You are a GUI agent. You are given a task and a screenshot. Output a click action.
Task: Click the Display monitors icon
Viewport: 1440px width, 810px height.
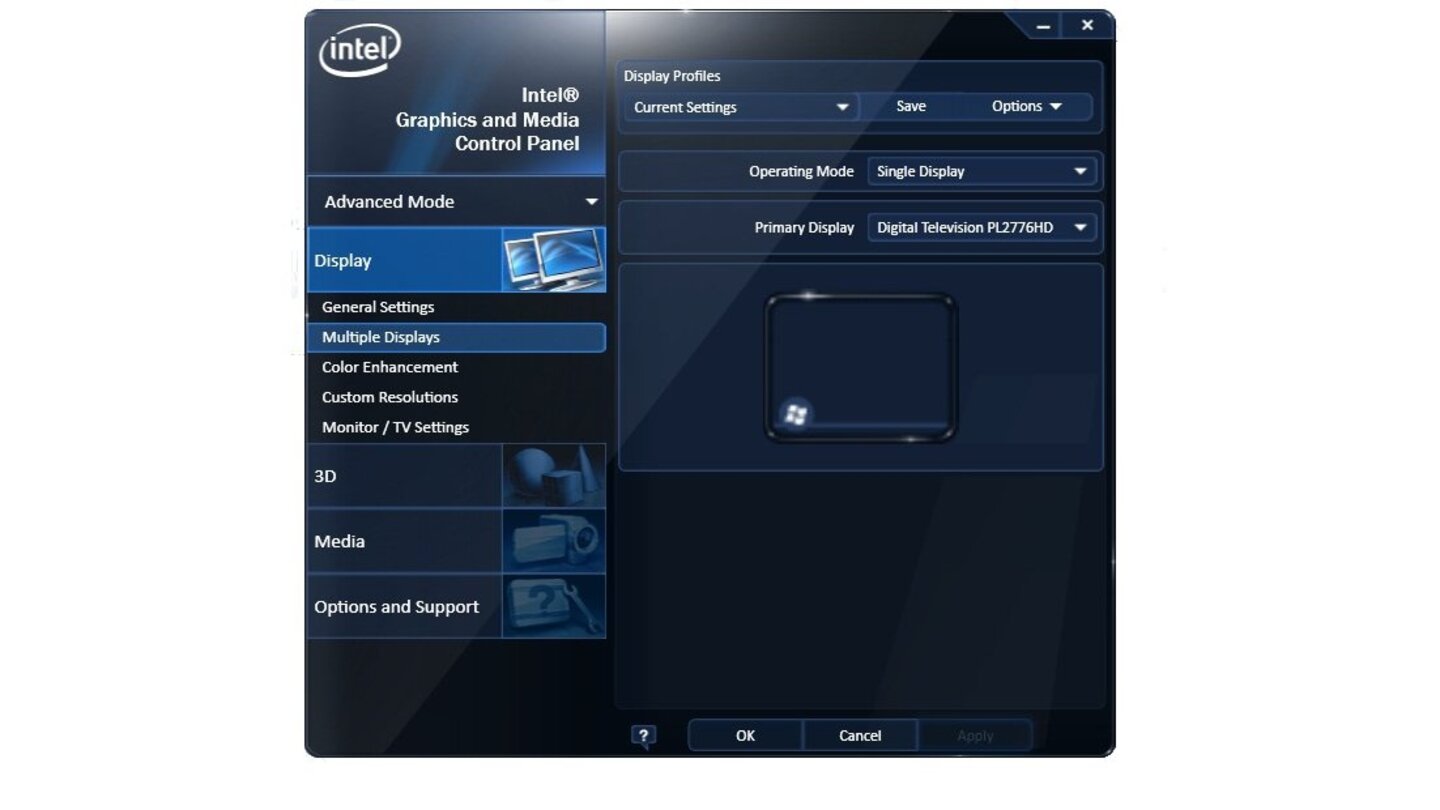click(554, 260)
